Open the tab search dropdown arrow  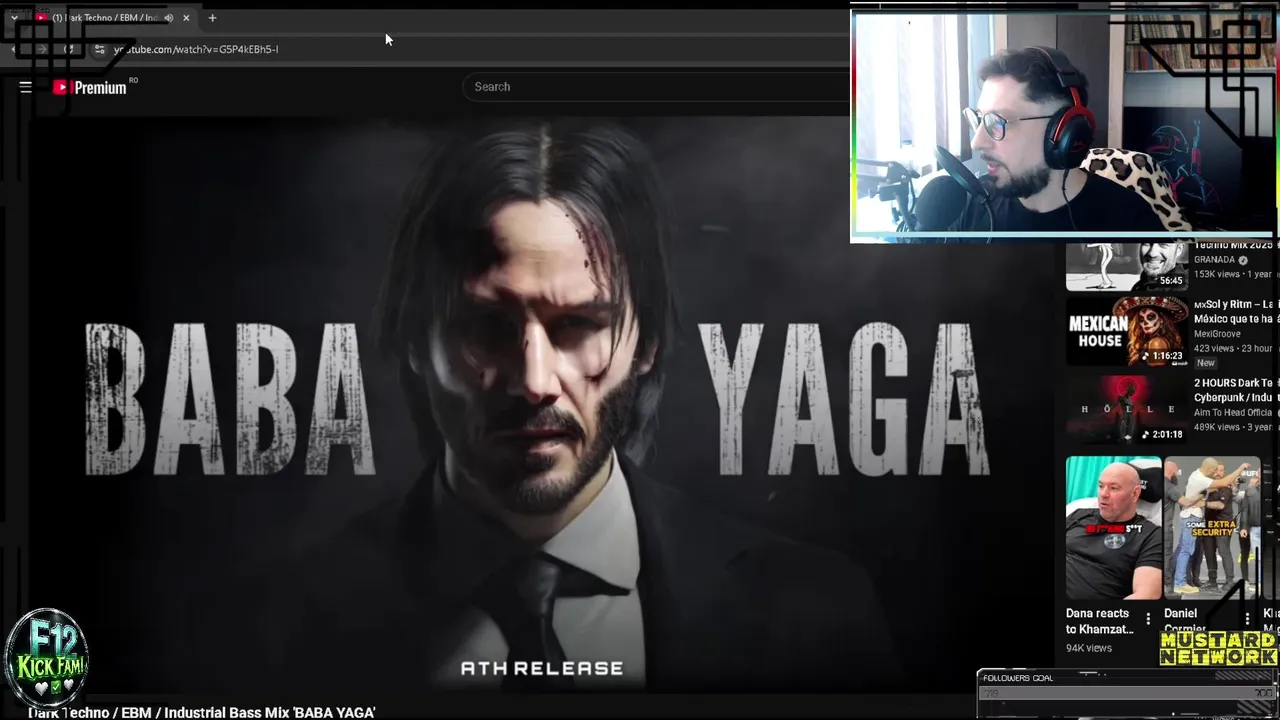point(14,18)
